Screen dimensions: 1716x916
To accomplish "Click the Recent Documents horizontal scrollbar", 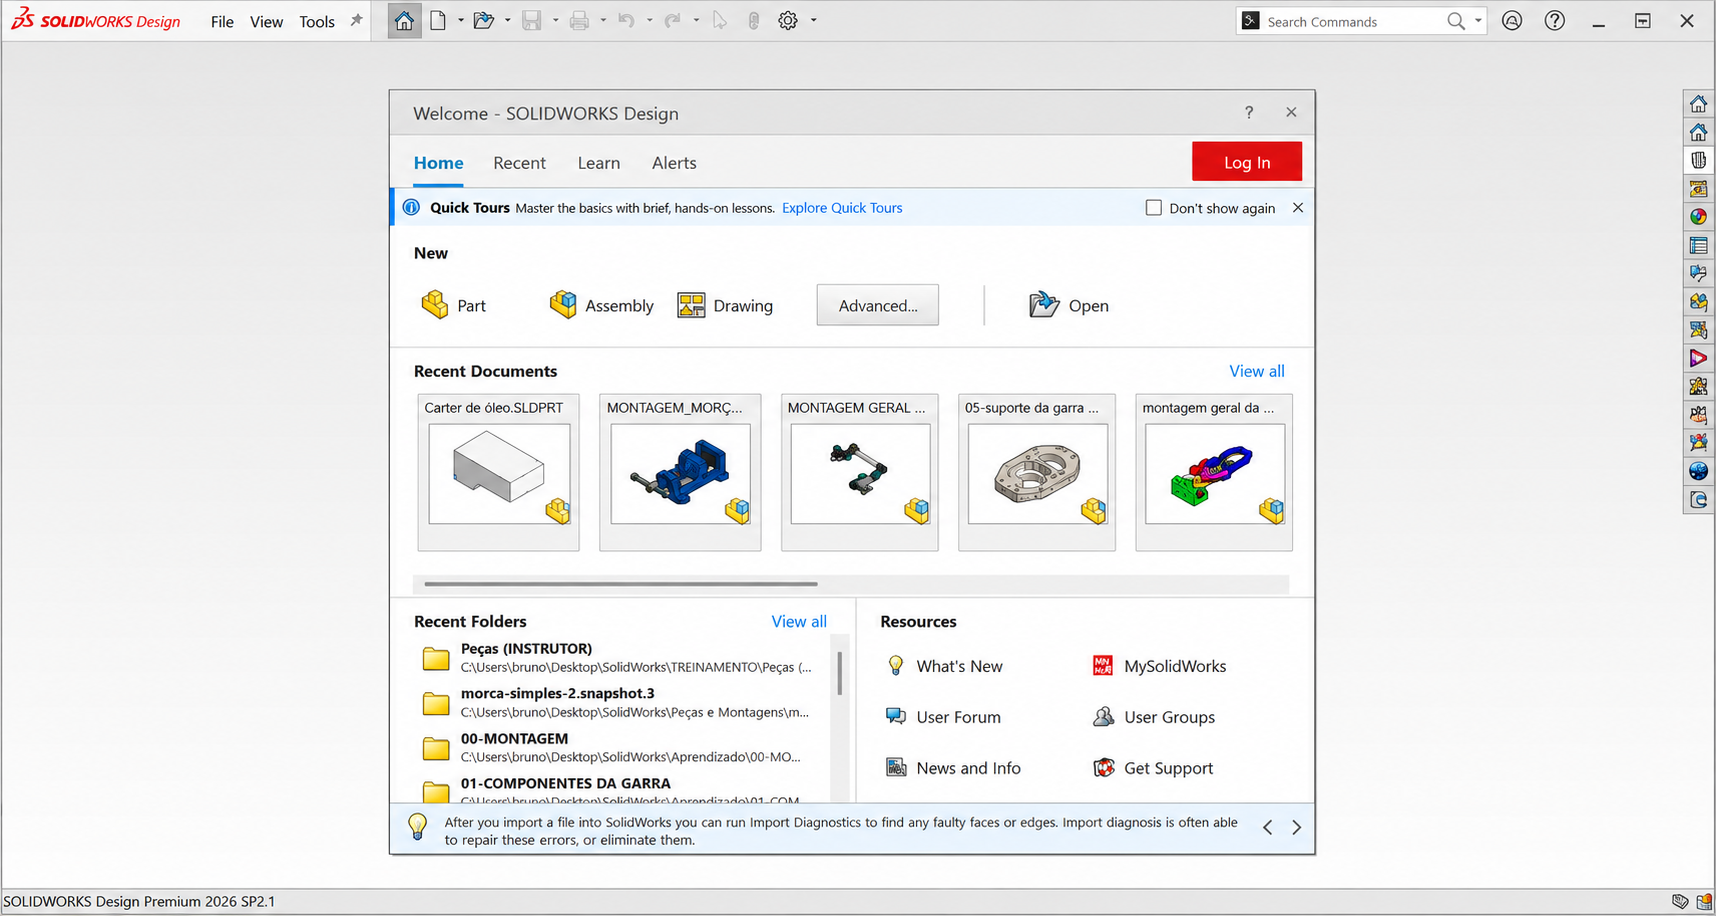I will point(620,583).
